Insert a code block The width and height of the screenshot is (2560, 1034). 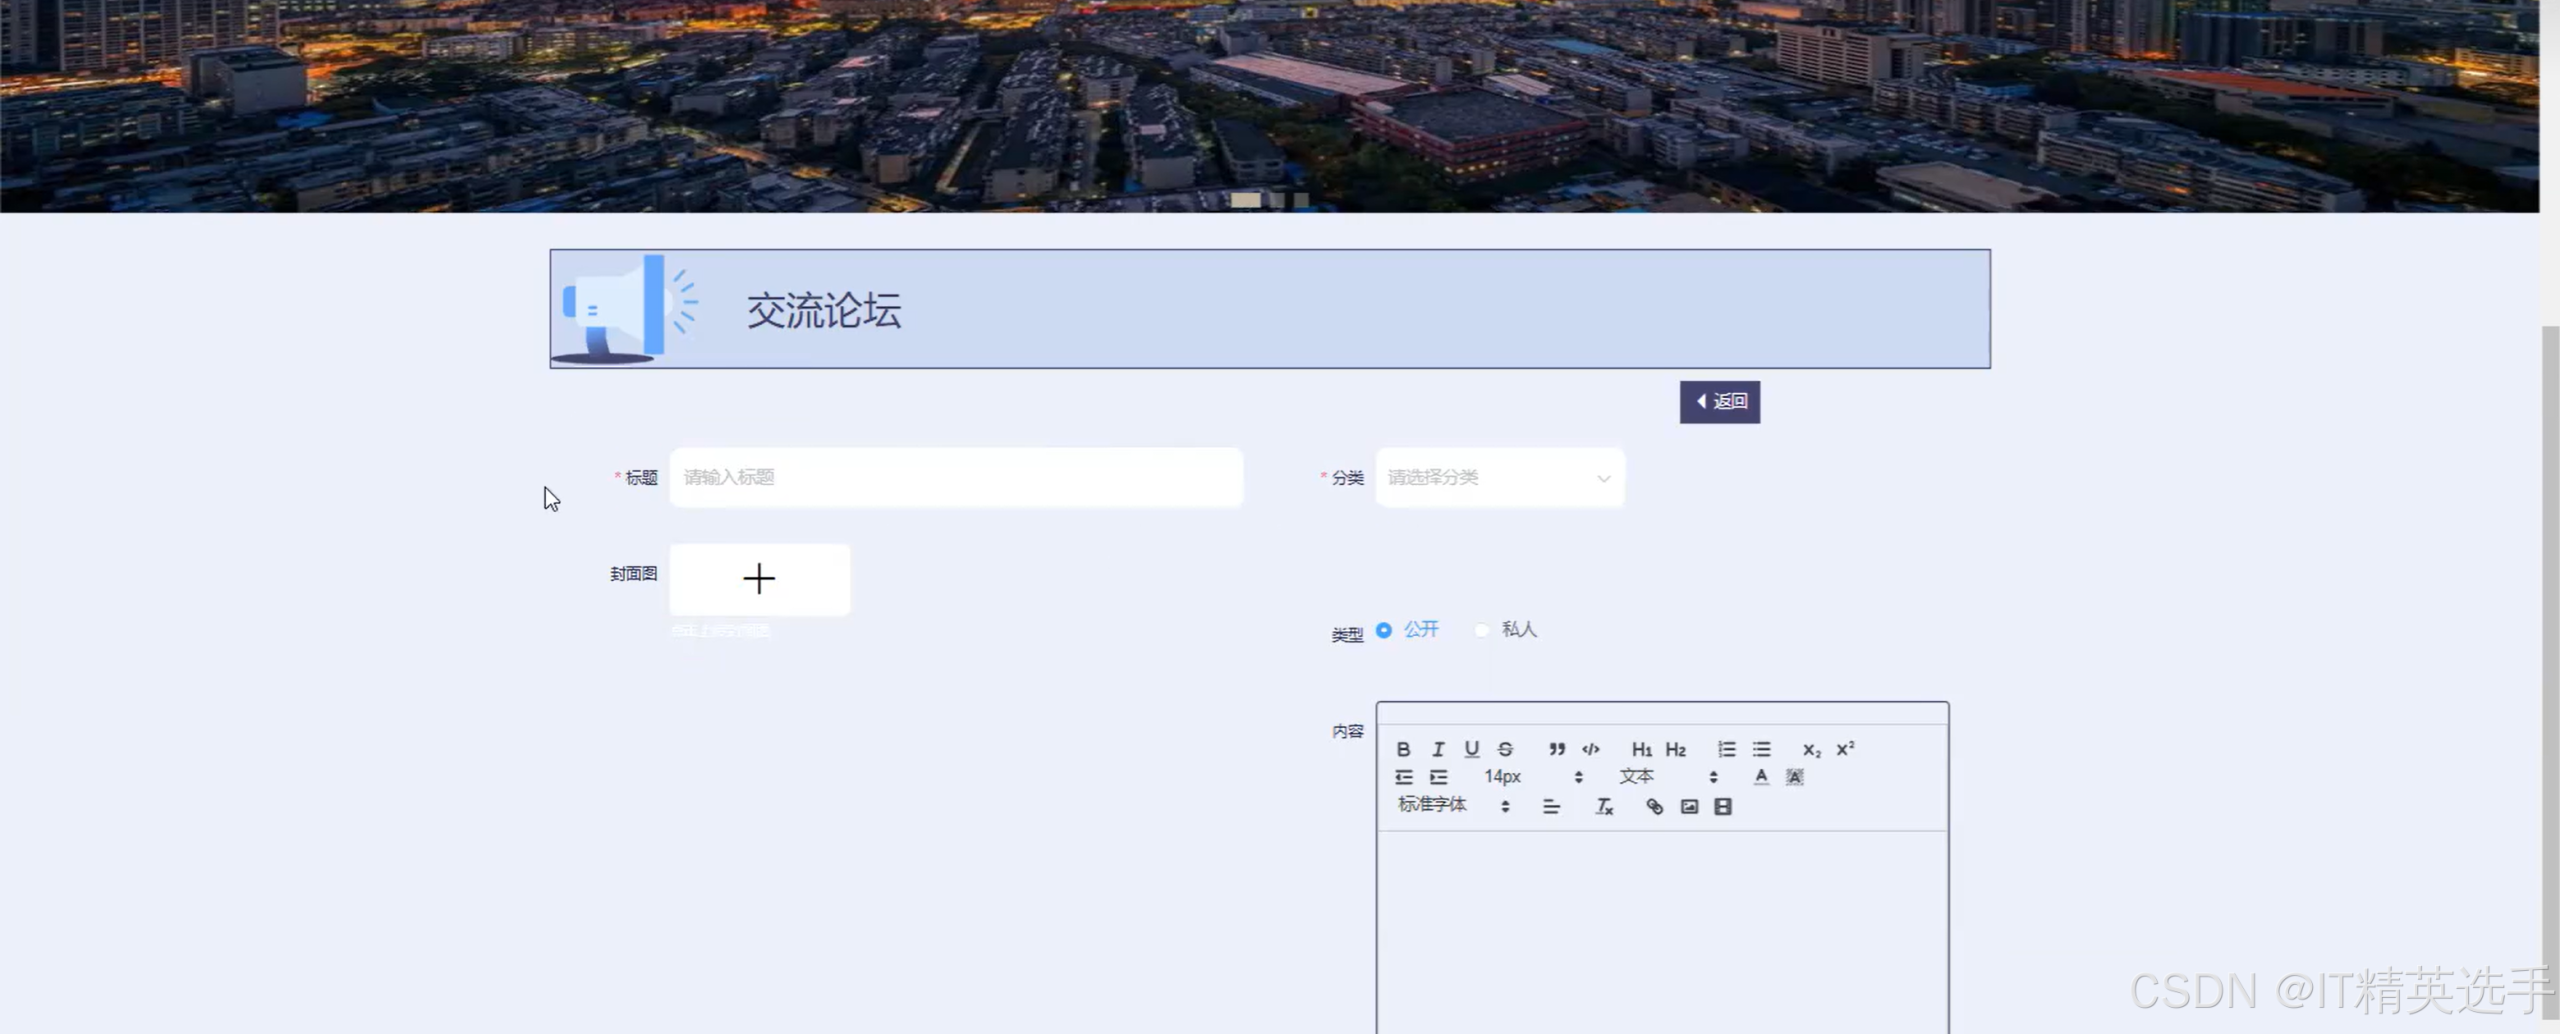click(x=1590, y=749)
